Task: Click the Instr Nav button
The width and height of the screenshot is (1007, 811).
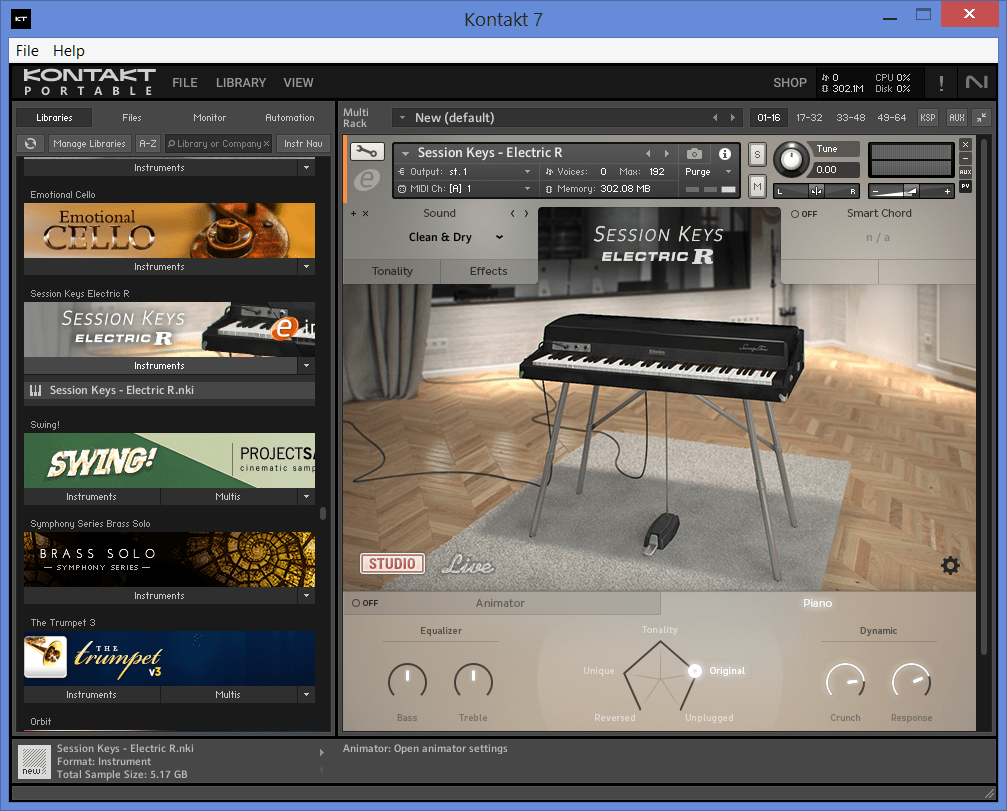Action: [x=303, y=144]
